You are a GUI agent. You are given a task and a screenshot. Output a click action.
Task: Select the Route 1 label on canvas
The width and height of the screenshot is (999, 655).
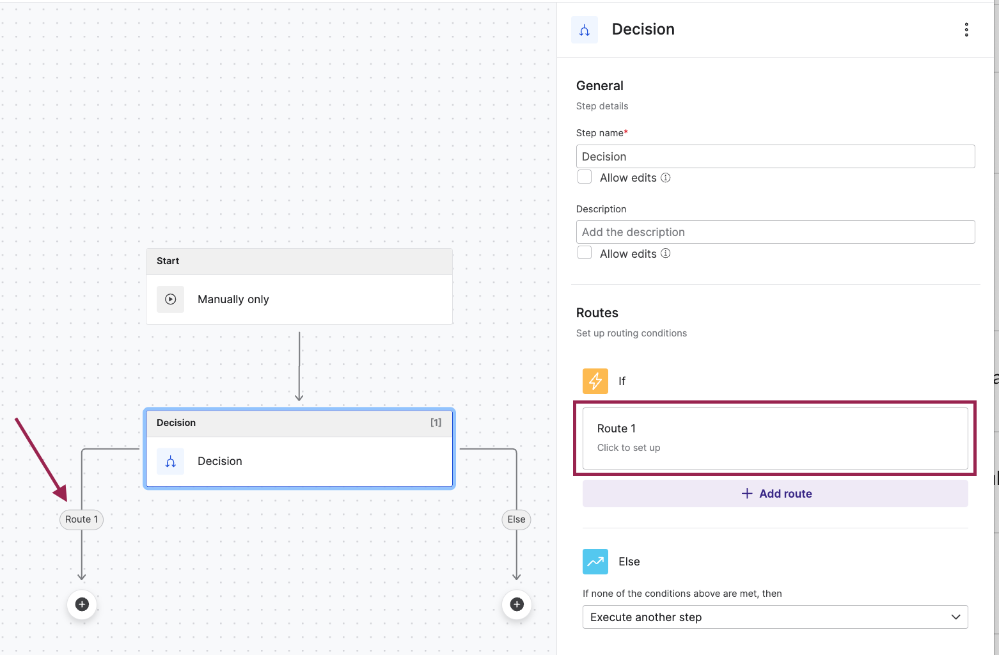82,519
